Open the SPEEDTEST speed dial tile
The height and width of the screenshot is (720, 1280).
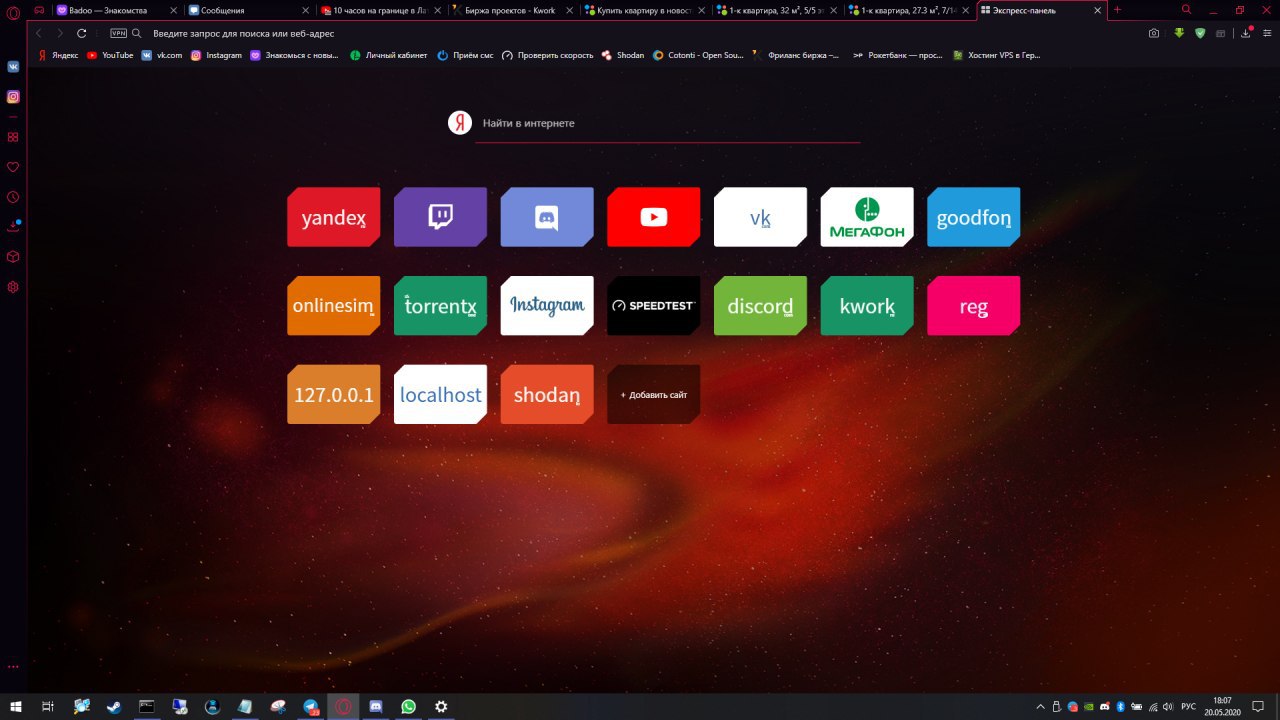pos(654,306)
